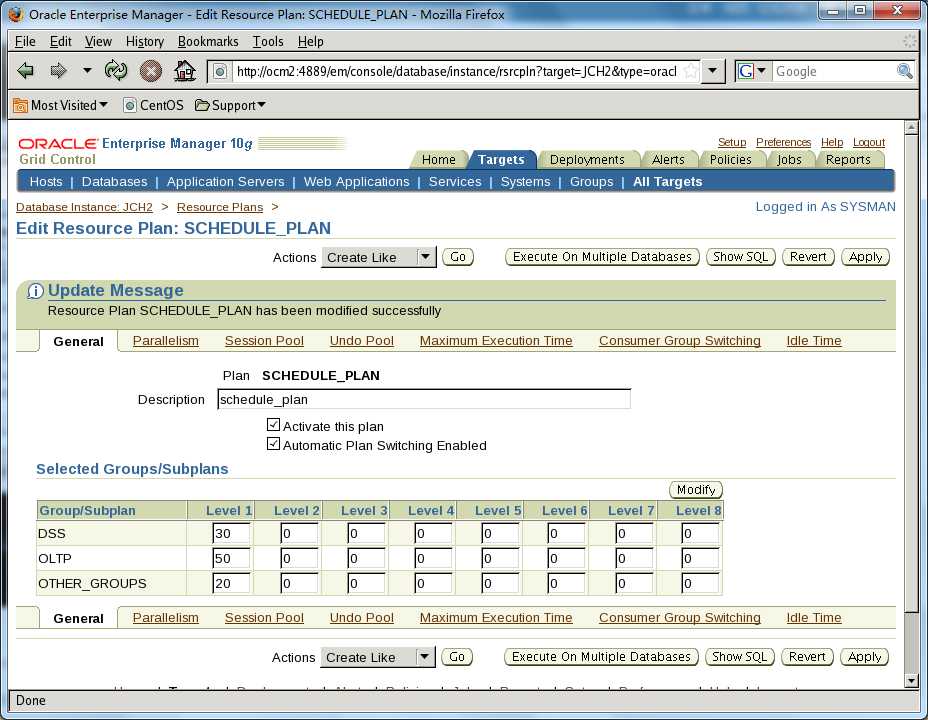Viewport: 928px width, 720px height.
Task: Click the Firefox icon in the title bar
Action: pyautogui.click(x=16, y=14)
